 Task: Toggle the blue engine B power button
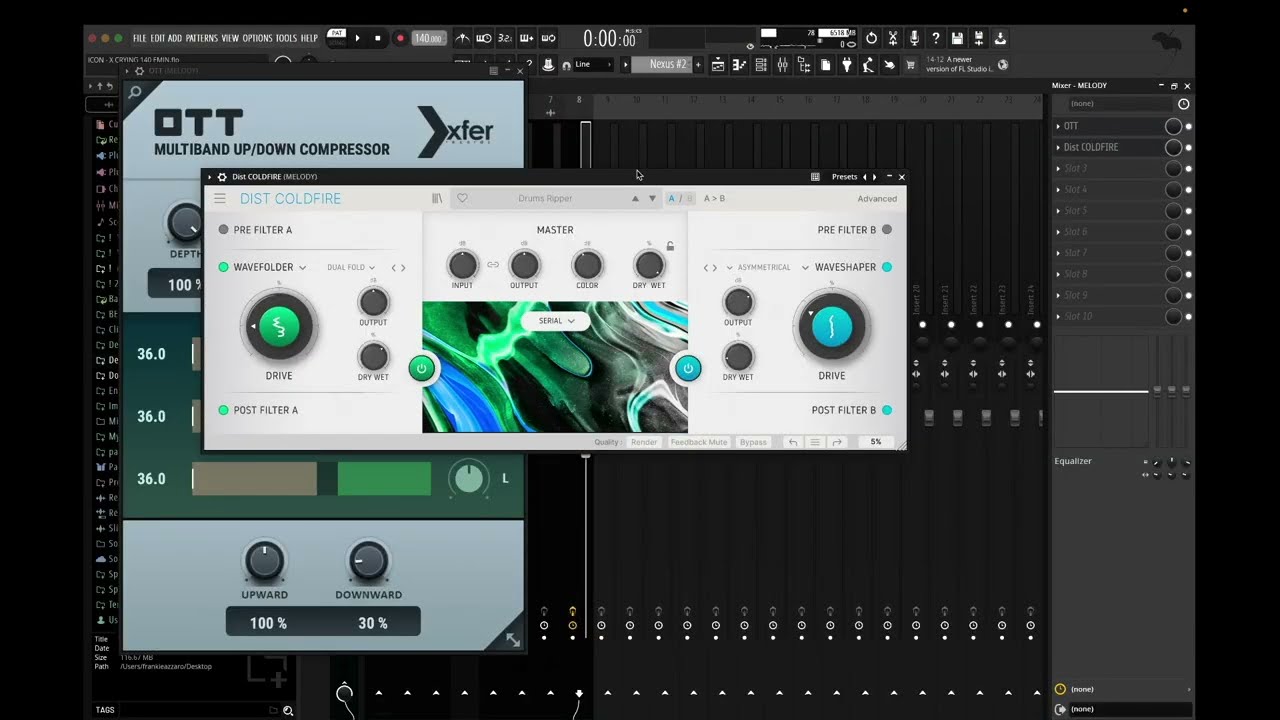pyautogui.click(x=688, y=368)
